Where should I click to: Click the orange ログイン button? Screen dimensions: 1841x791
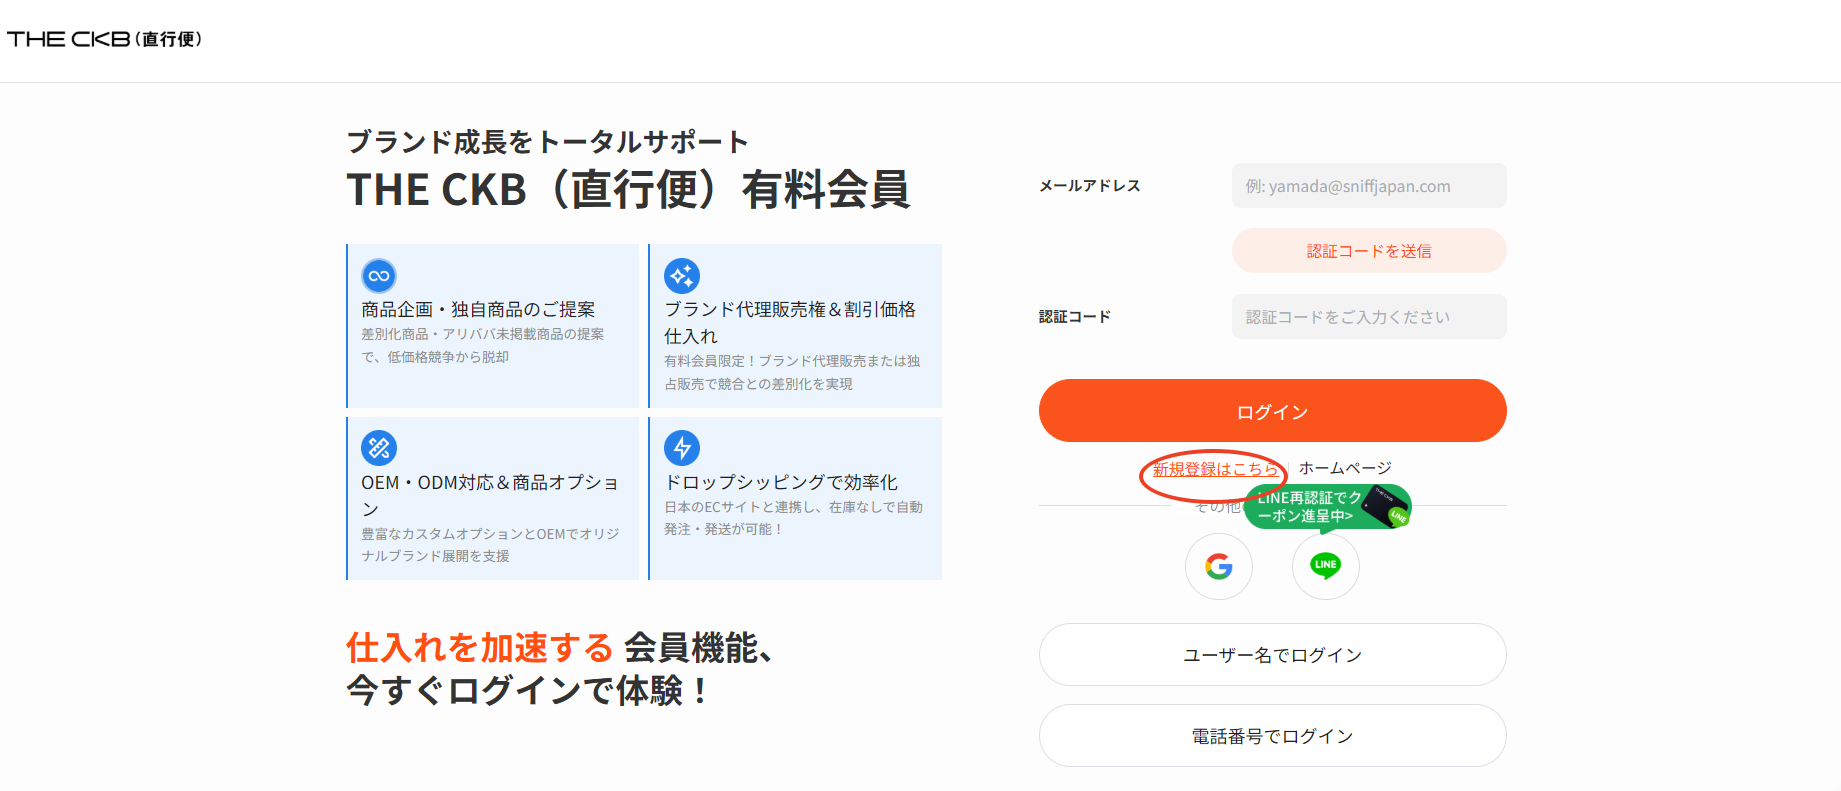coord(1273,411)
